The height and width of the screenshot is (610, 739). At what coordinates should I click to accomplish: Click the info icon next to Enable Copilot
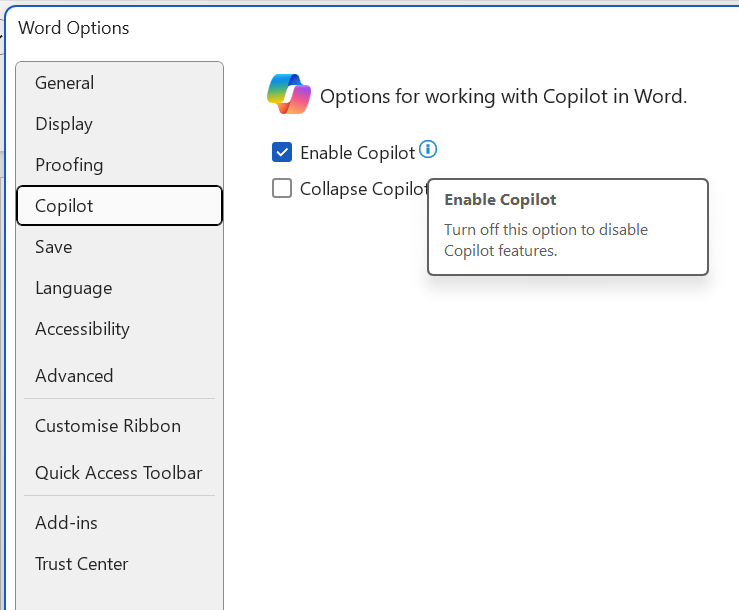(428, 150)
